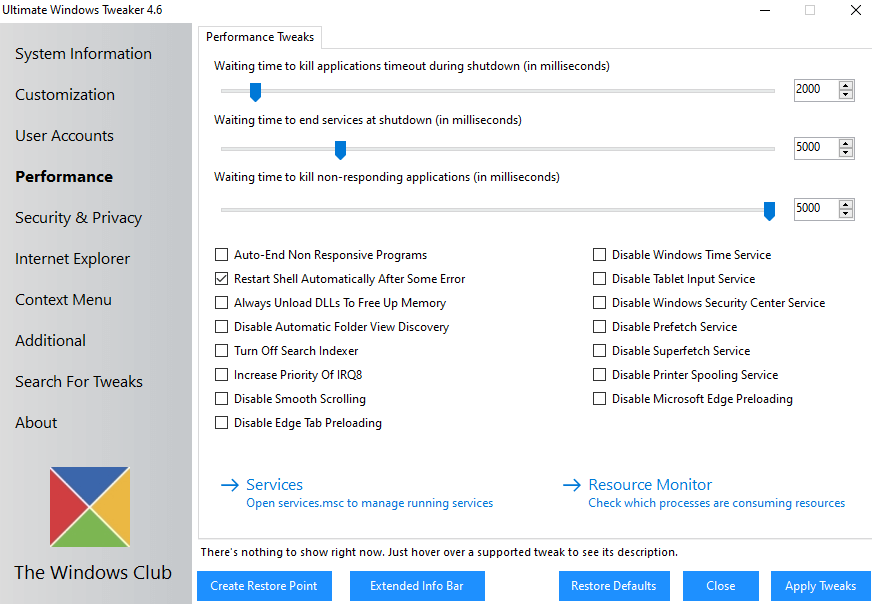Check Disable Superfetch Service

coord(600,351)
